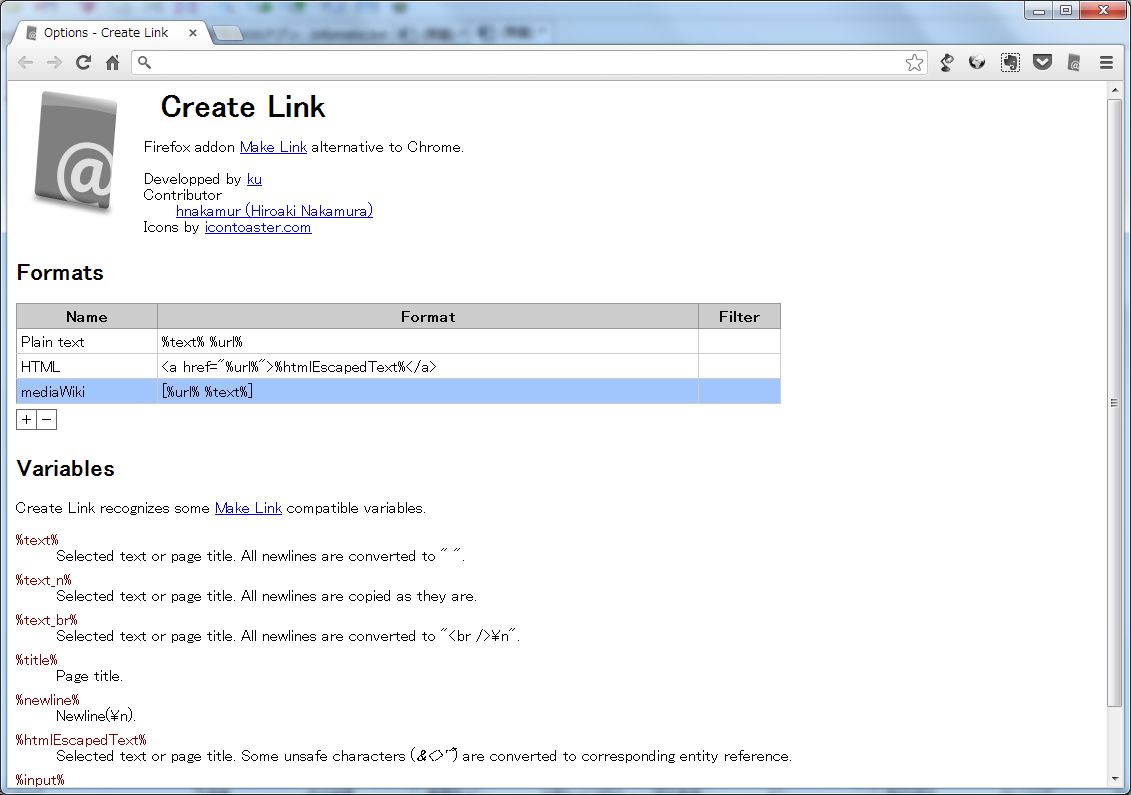This screenshot has height=795, width=1131.
Task: Open the Create Link extension button
Action: (1074, 63)
